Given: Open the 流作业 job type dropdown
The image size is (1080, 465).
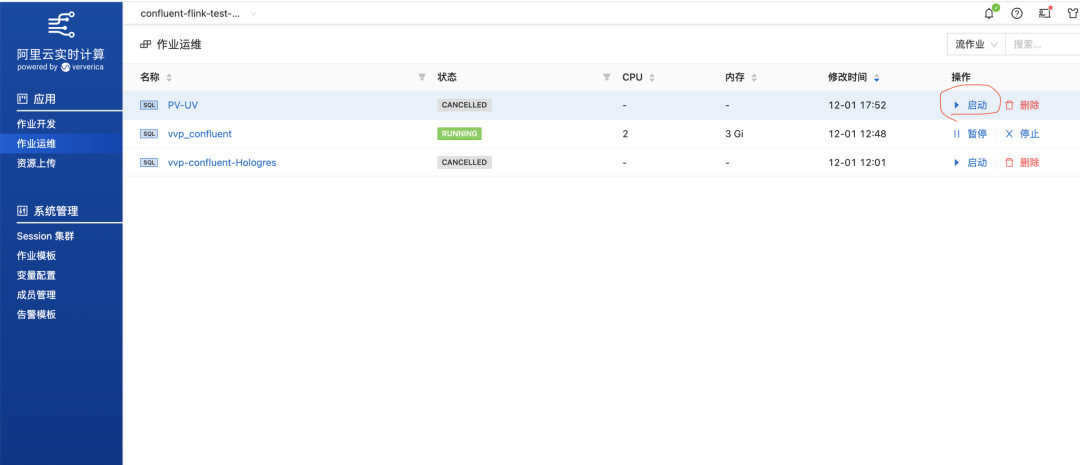Looking at the screenshot, I should click(976, 44).
